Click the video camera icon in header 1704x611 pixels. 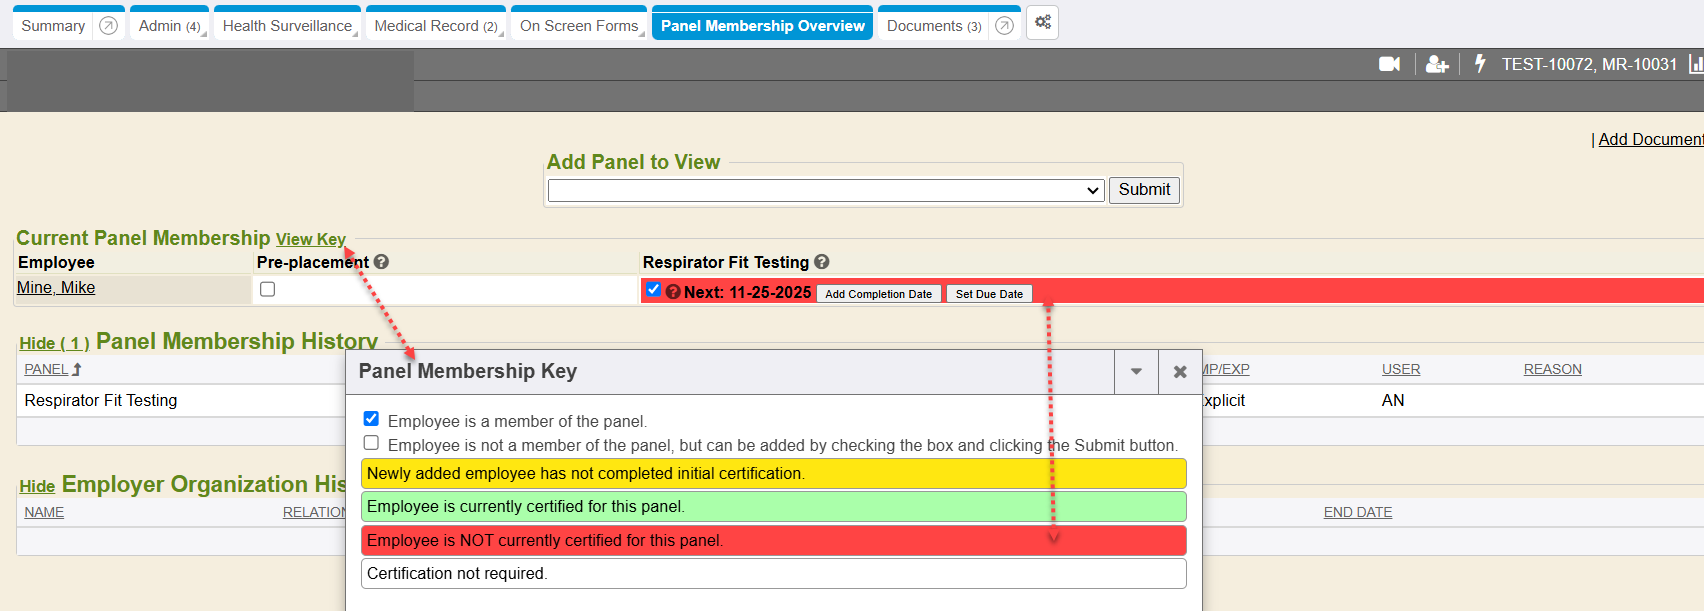click(x=1389, y=64)
